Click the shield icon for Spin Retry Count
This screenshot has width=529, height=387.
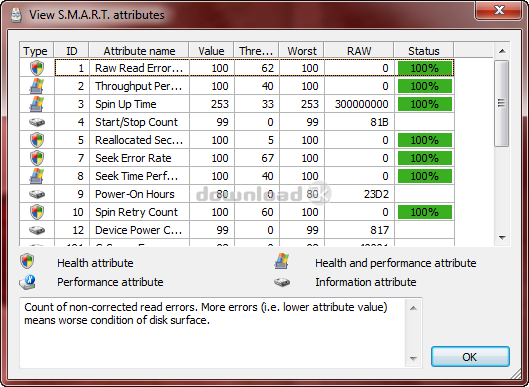coord(37,212)
